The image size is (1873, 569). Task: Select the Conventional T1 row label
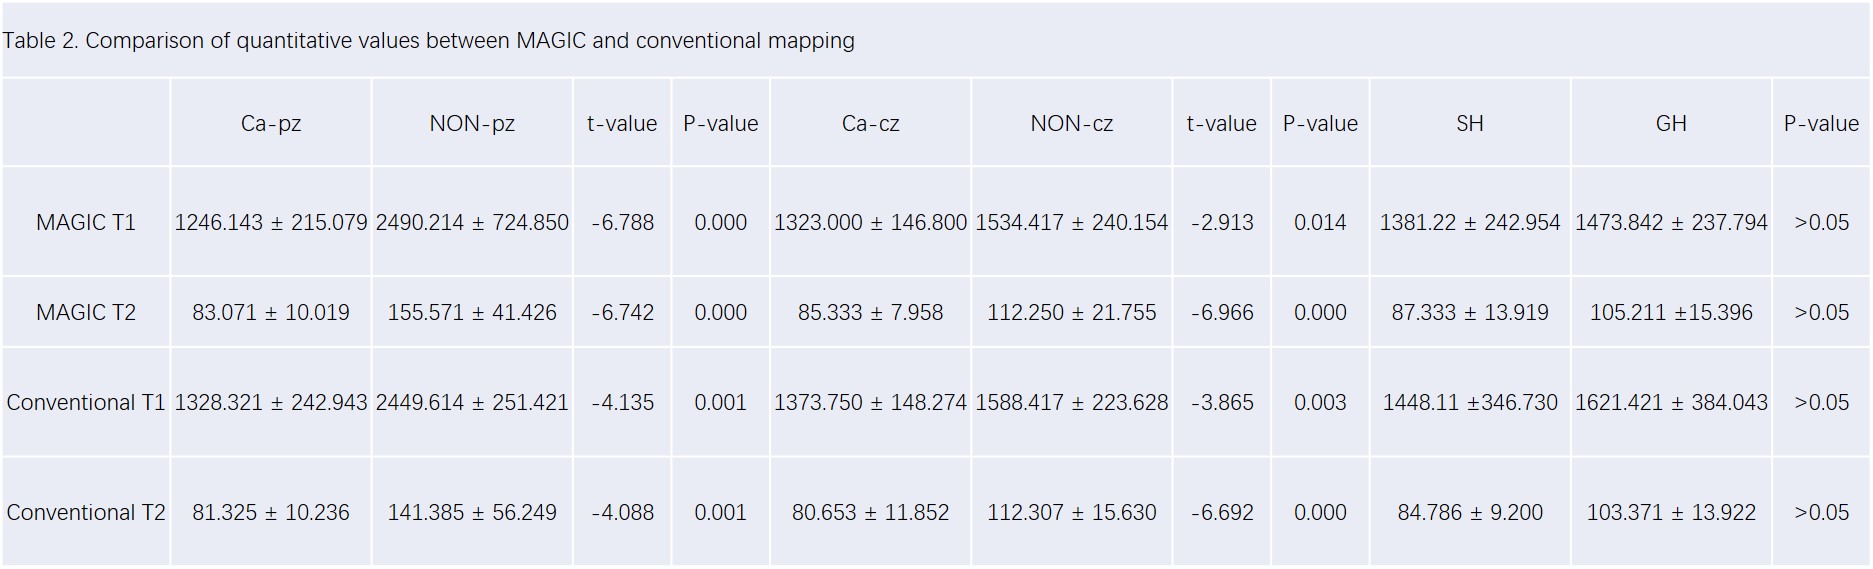86,402
